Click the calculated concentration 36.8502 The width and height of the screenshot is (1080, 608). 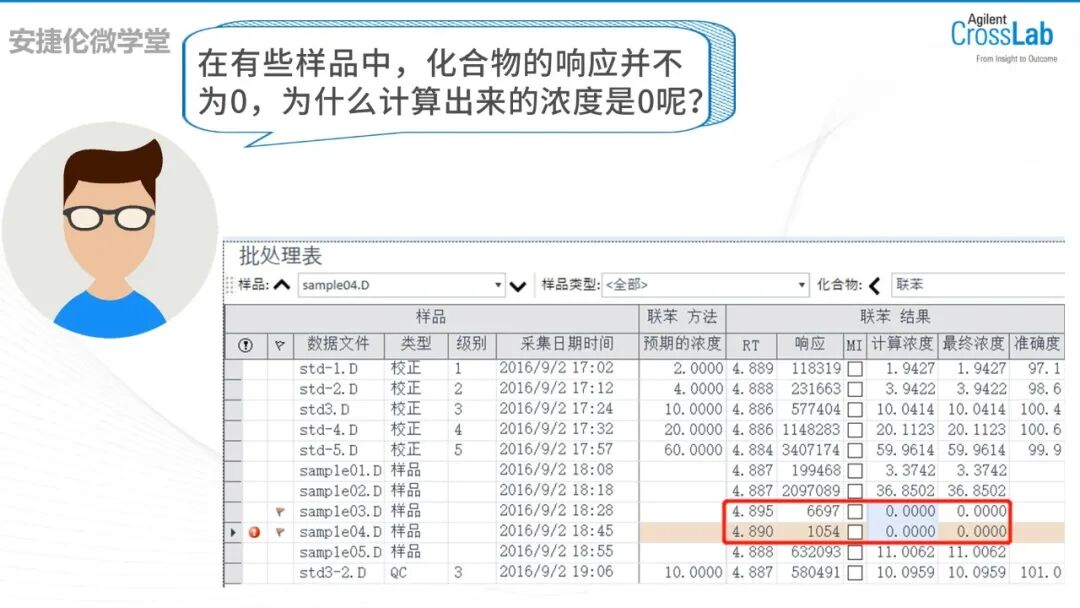pos(906,491)
